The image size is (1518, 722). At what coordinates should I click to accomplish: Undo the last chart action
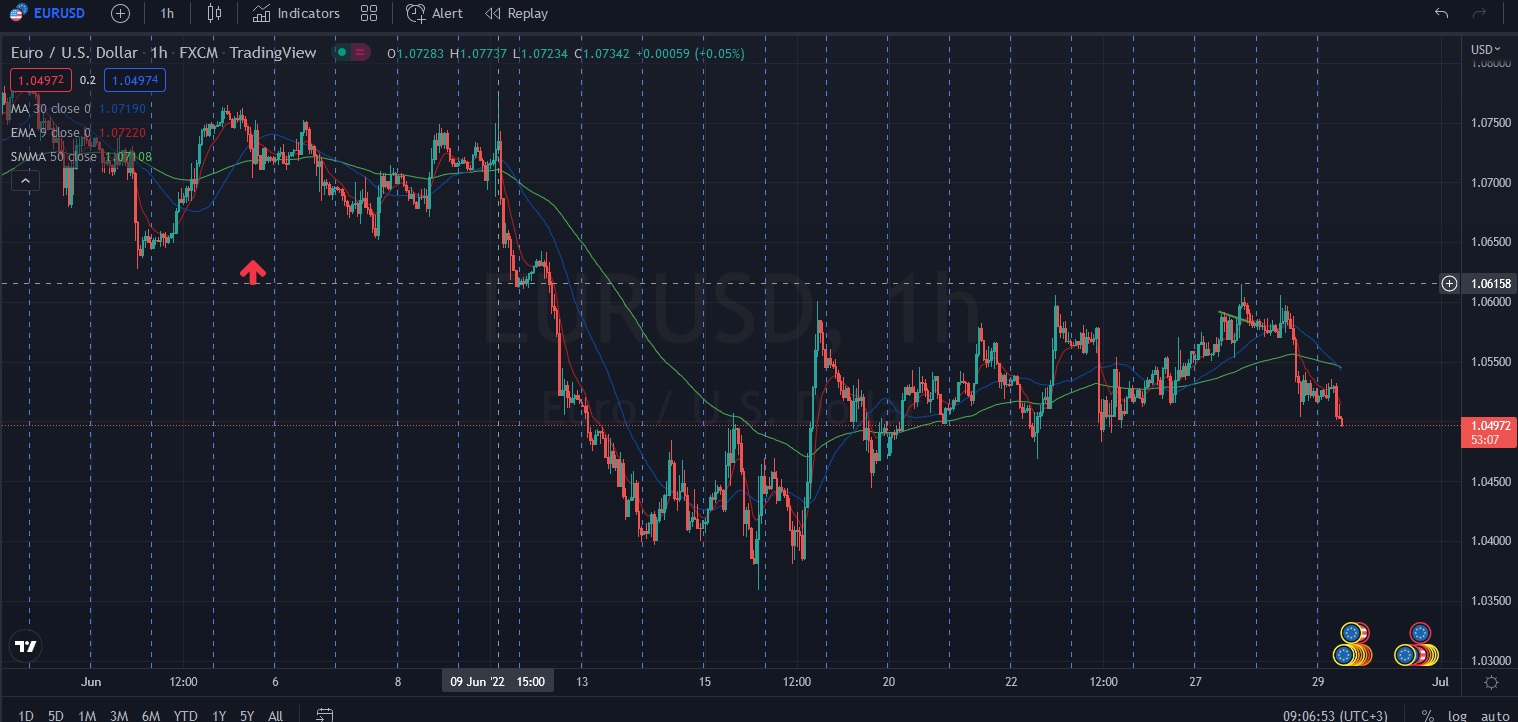tap(1441, 13)
